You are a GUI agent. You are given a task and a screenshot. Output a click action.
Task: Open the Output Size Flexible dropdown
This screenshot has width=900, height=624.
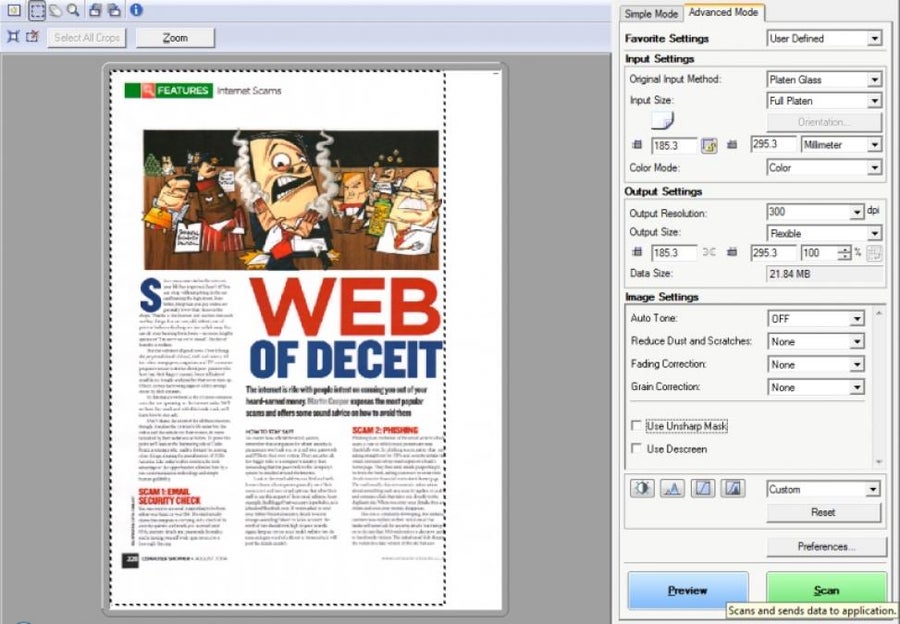(x=824, y=234)
